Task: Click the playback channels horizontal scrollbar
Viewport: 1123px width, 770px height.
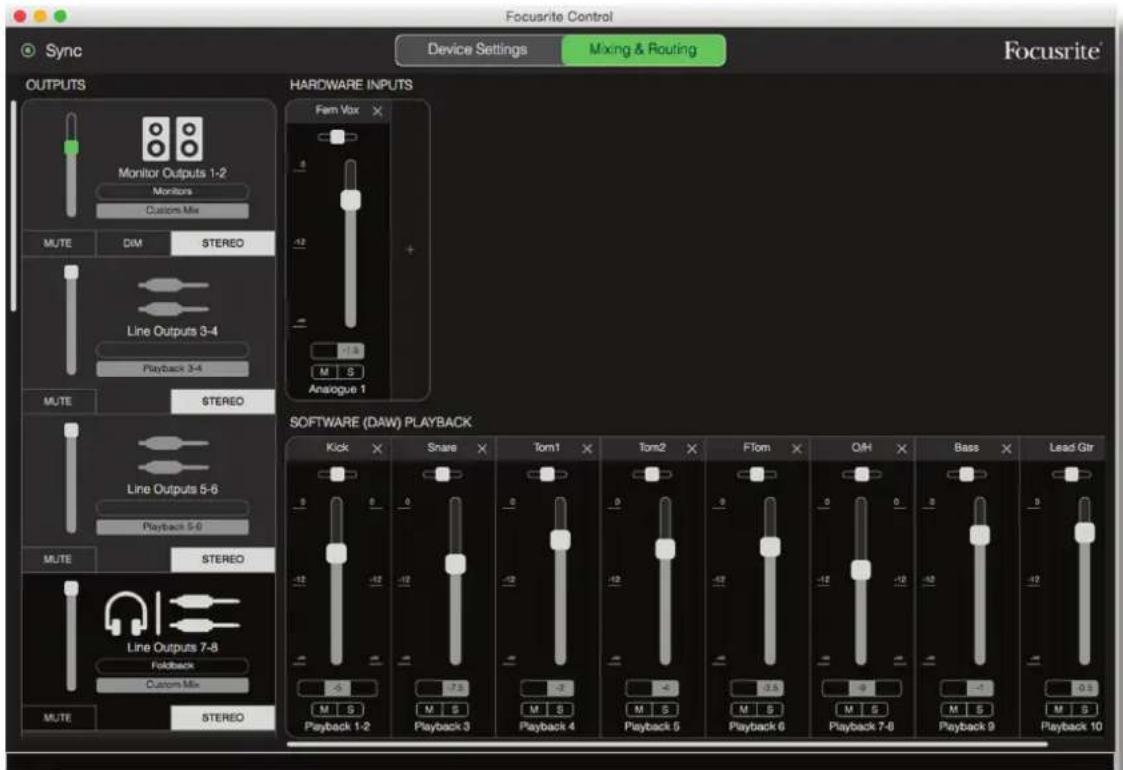Action: click(667, 744)
